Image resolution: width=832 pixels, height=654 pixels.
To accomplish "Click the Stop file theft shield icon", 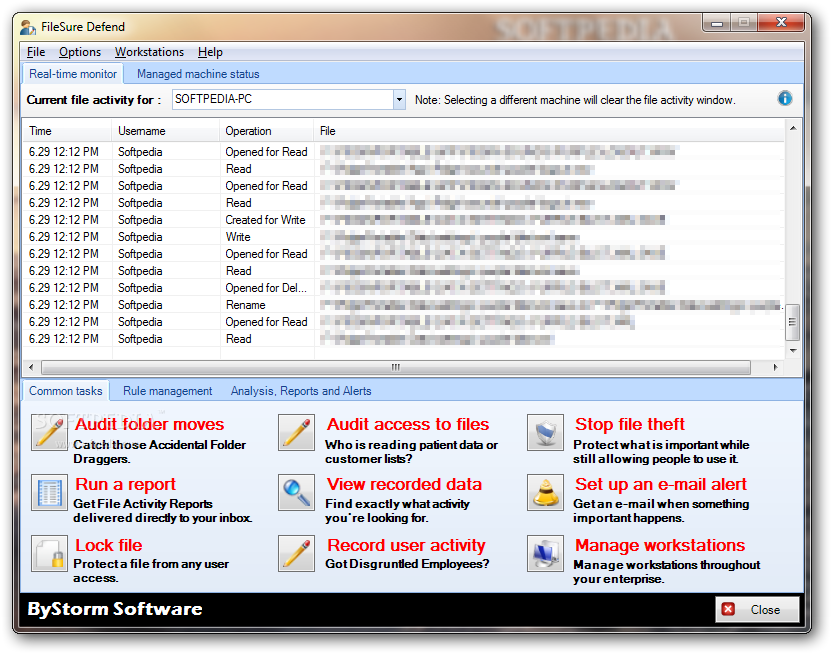I will point(545,432).
